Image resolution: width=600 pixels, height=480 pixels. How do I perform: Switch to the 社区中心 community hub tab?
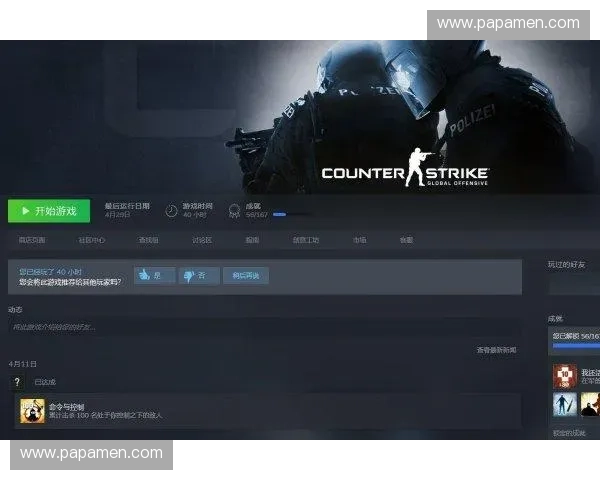[92, 240]
